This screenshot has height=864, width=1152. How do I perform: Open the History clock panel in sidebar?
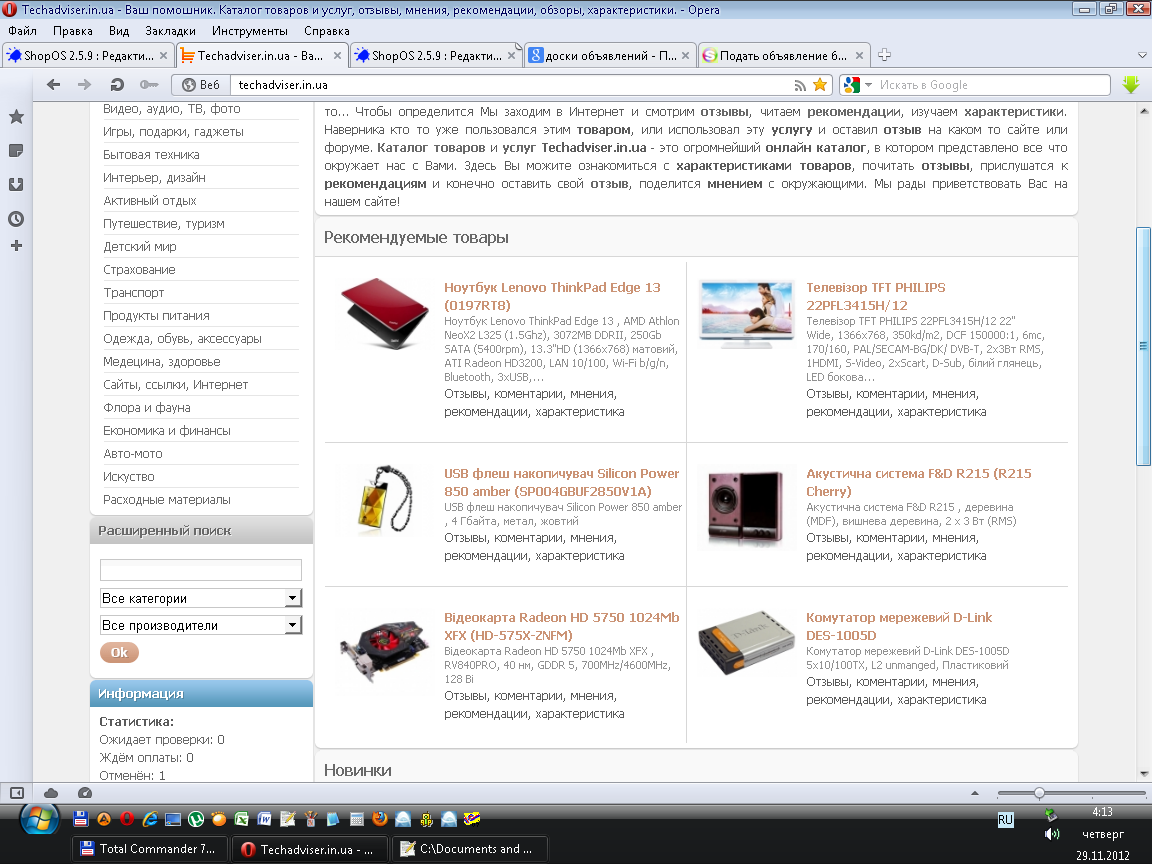[x=16, y=219]
